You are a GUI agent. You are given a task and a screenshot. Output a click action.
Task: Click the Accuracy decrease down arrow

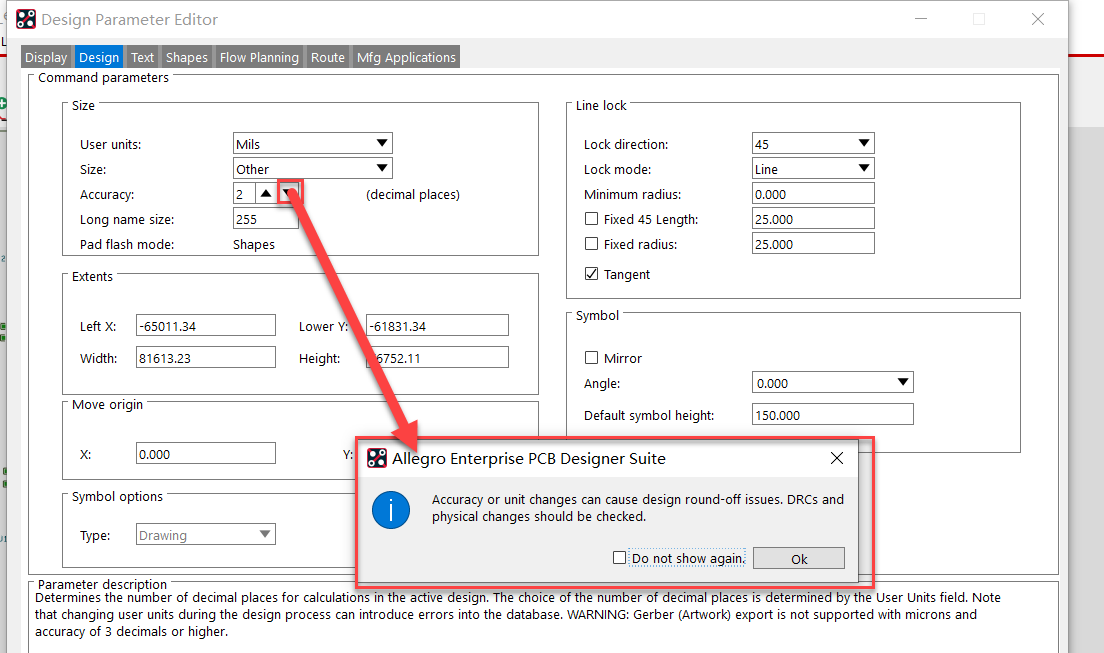pyautogui.click(x=288, y=194)
